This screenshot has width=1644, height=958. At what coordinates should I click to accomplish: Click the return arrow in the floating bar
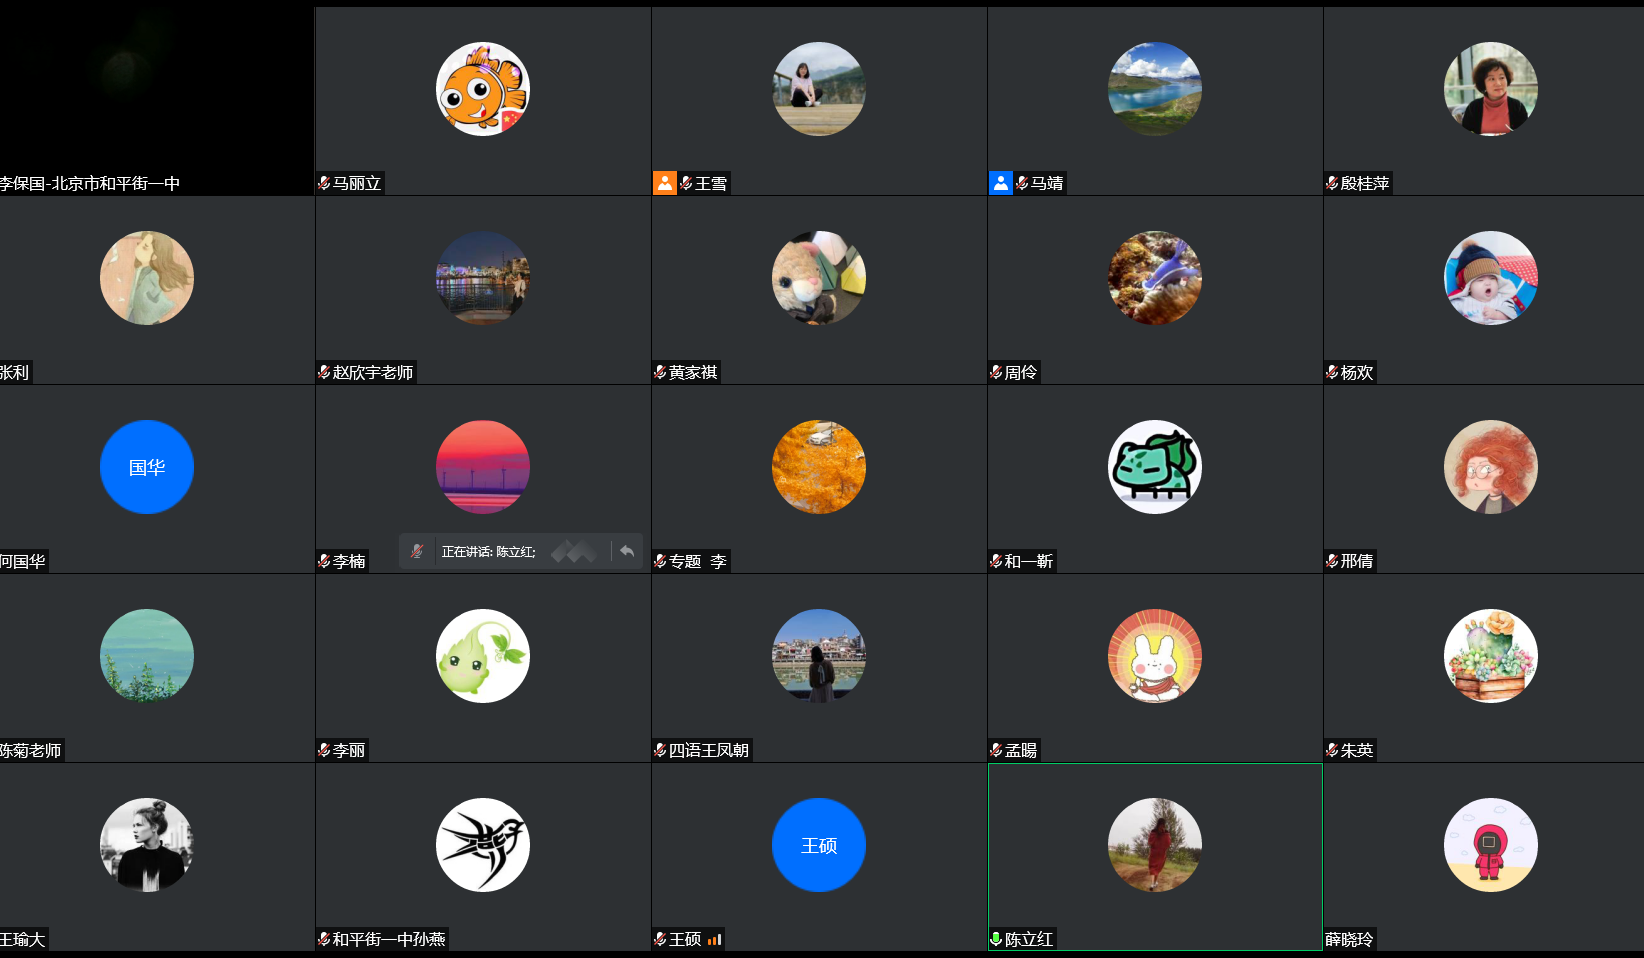(x=627, y=551)
